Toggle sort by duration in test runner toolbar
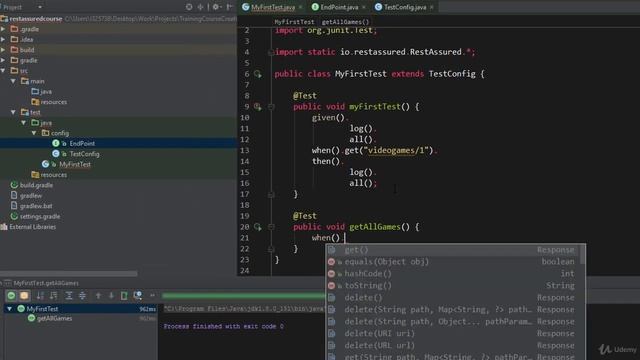The width and height of the screenshot is (640, 360). click(53, 296)
